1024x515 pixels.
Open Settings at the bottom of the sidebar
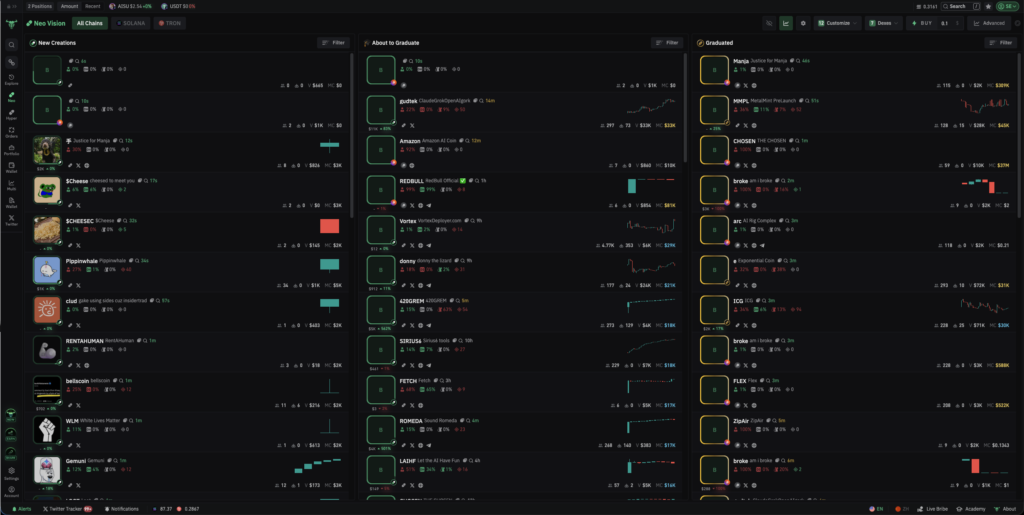(11, 472)
